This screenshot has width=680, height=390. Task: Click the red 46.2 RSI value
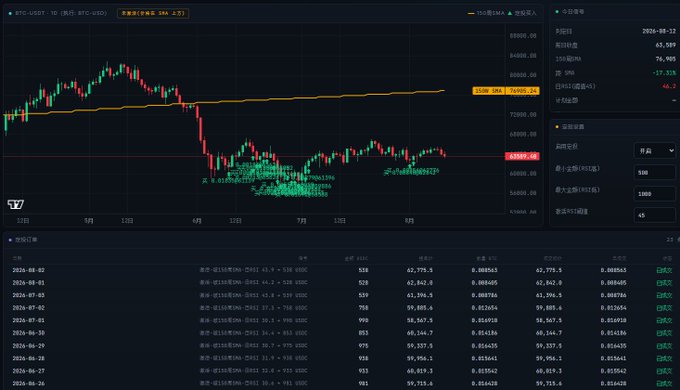pos(669,86)
